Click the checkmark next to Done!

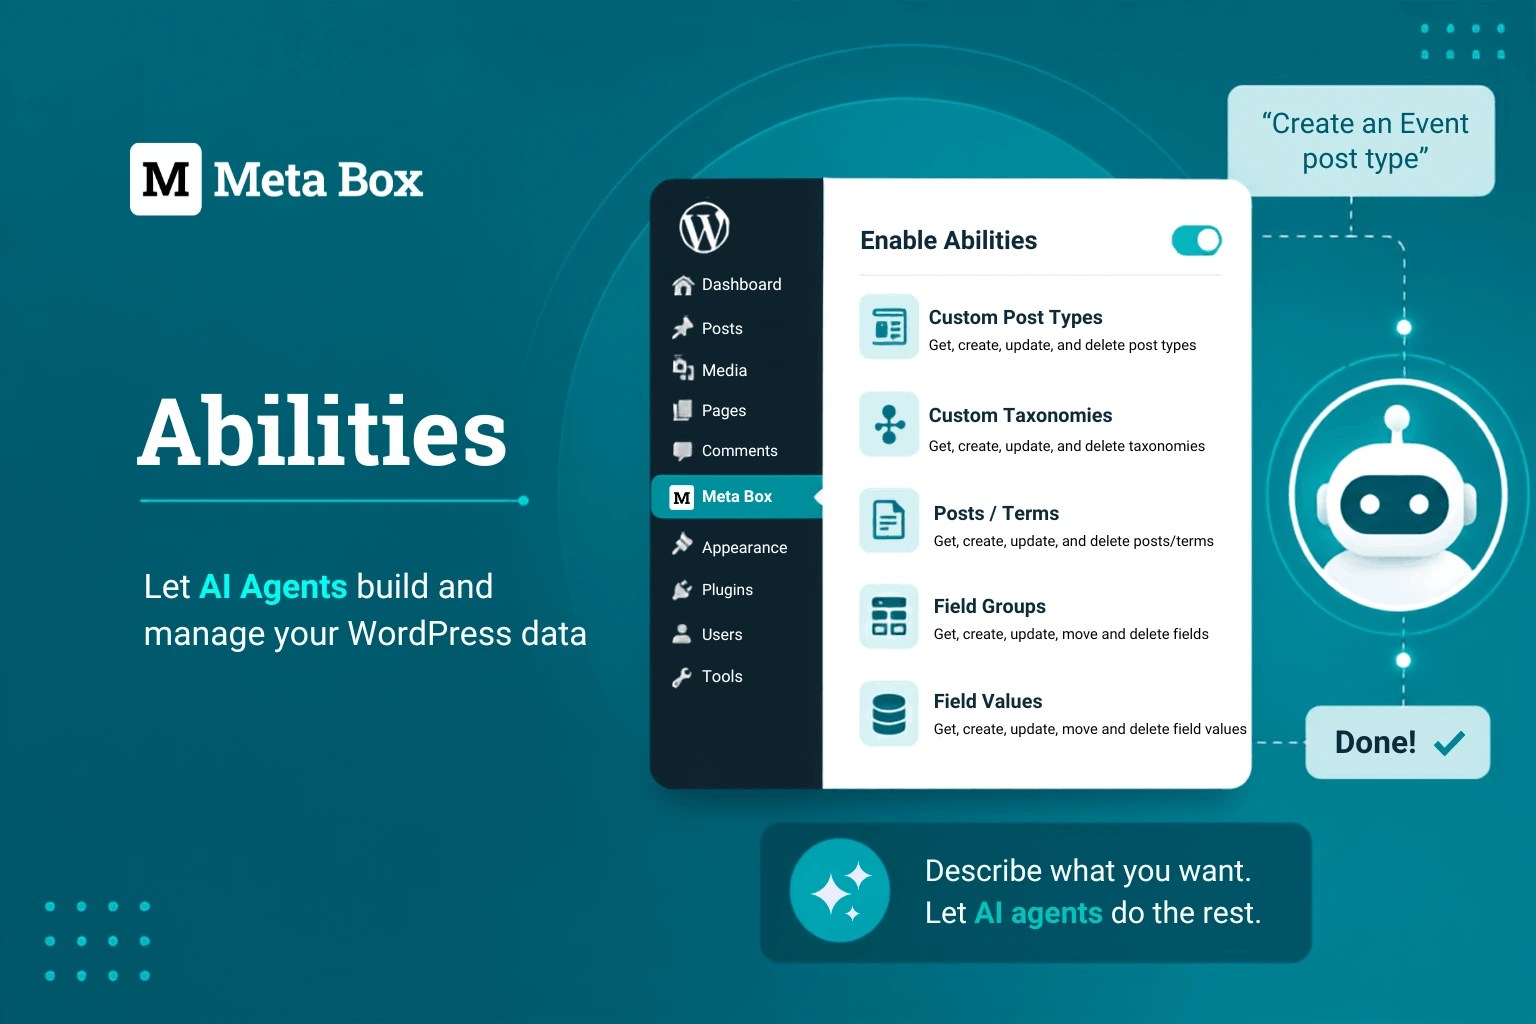click(x=1449, y=743)
